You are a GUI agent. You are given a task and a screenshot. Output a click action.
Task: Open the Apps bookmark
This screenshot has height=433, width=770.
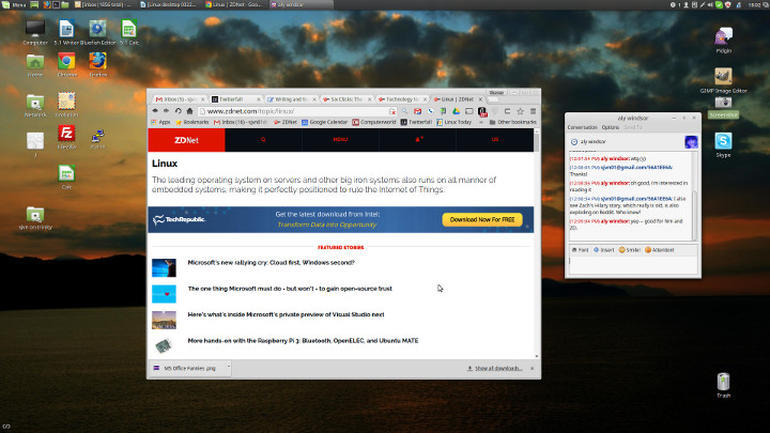click(x=161, y=122)
